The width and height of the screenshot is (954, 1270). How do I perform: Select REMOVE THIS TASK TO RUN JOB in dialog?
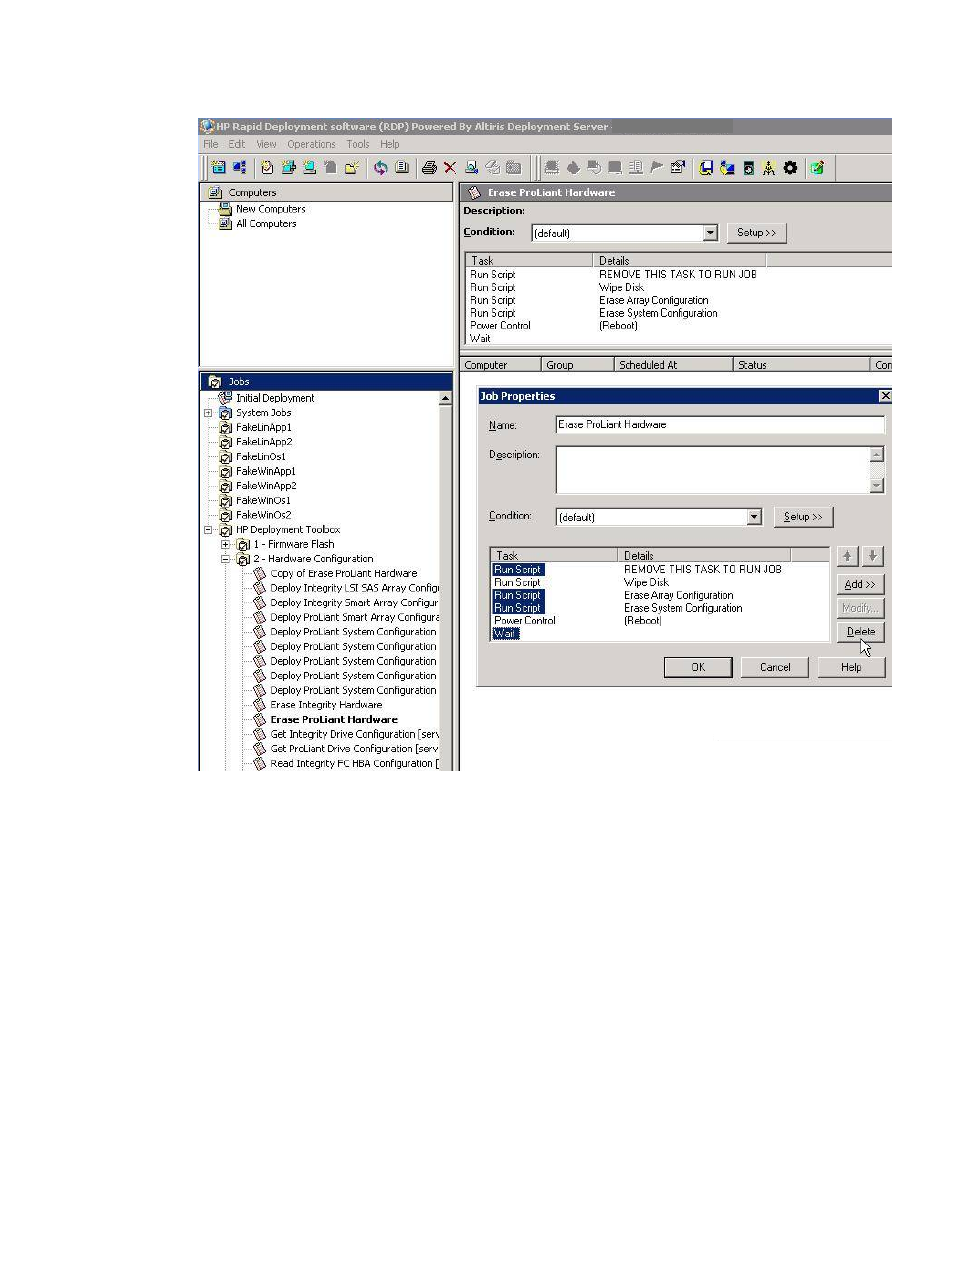tap(660, 570)
